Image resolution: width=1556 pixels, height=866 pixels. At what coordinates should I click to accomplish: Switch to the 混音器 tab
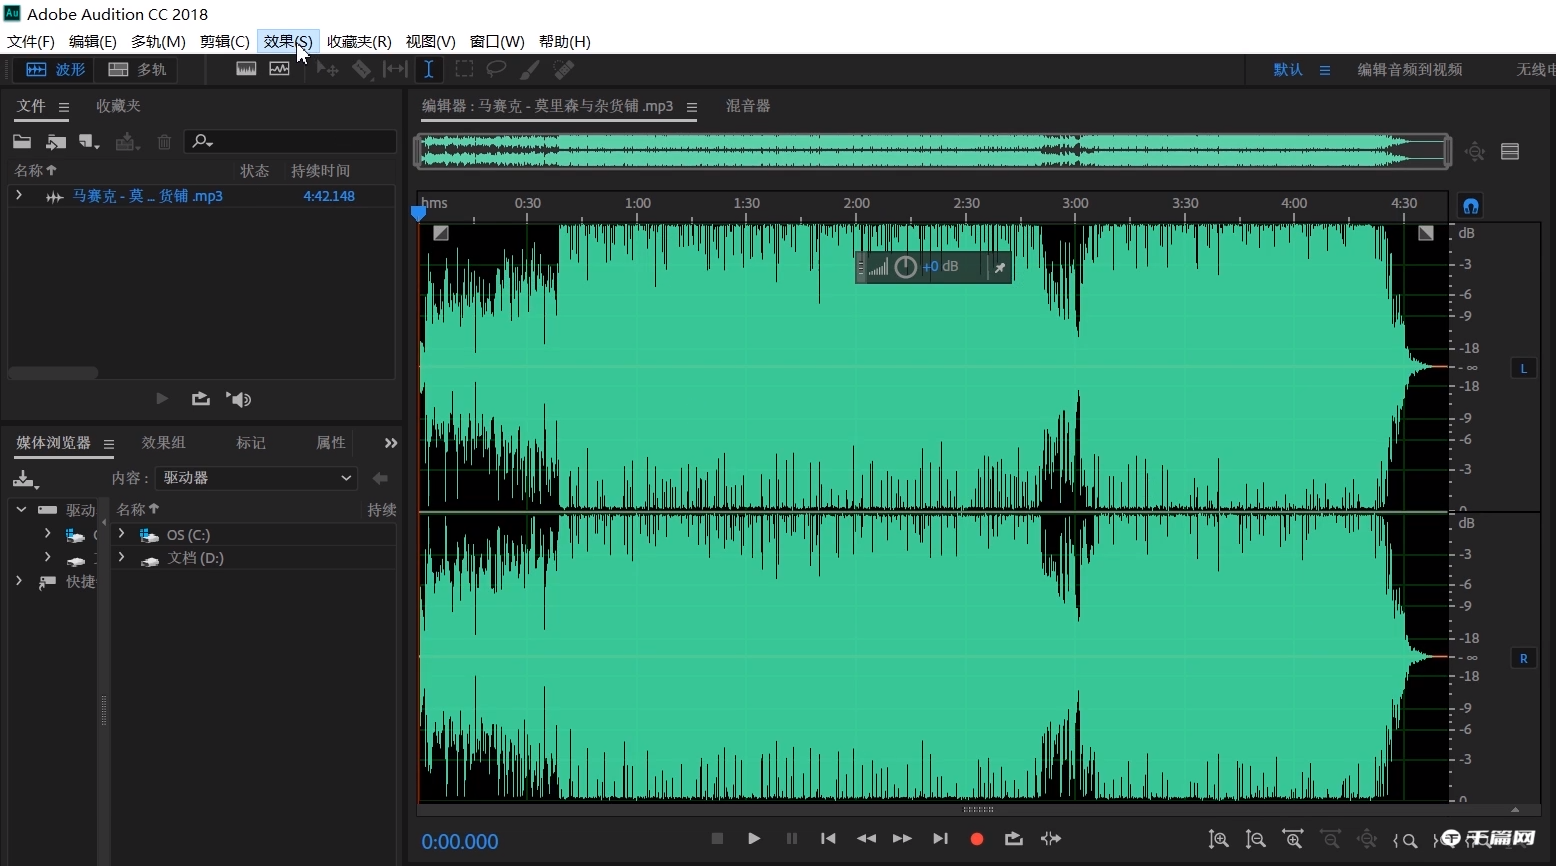pos(748,106)
